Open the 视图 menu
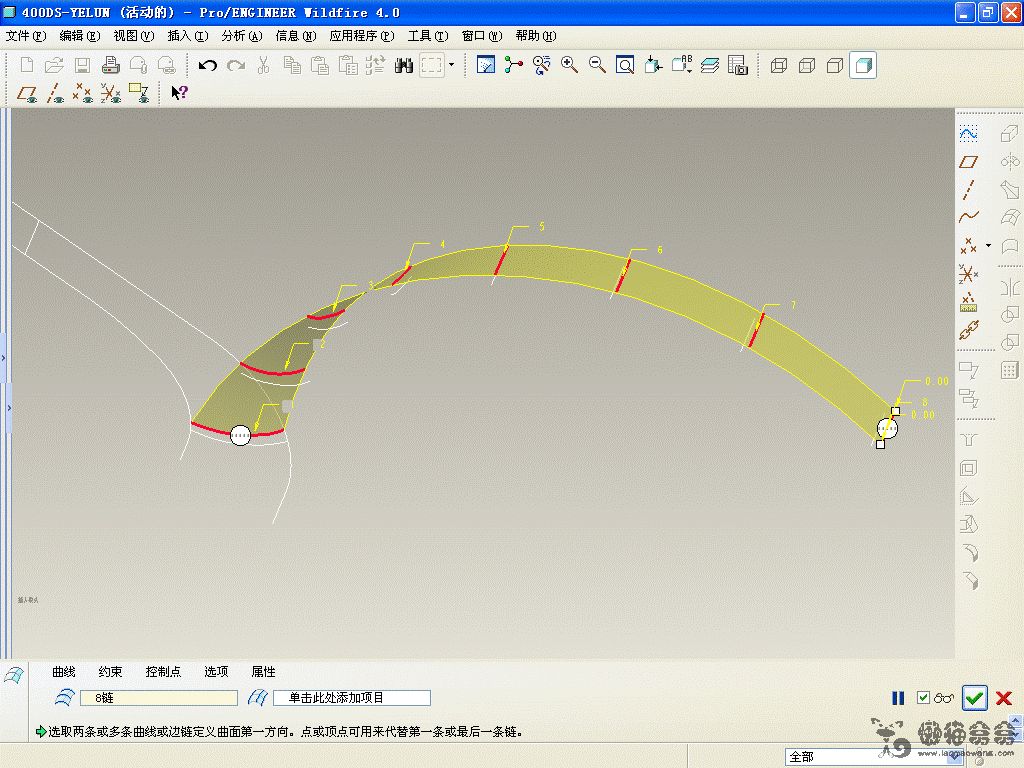 click(x=134, y=36)
